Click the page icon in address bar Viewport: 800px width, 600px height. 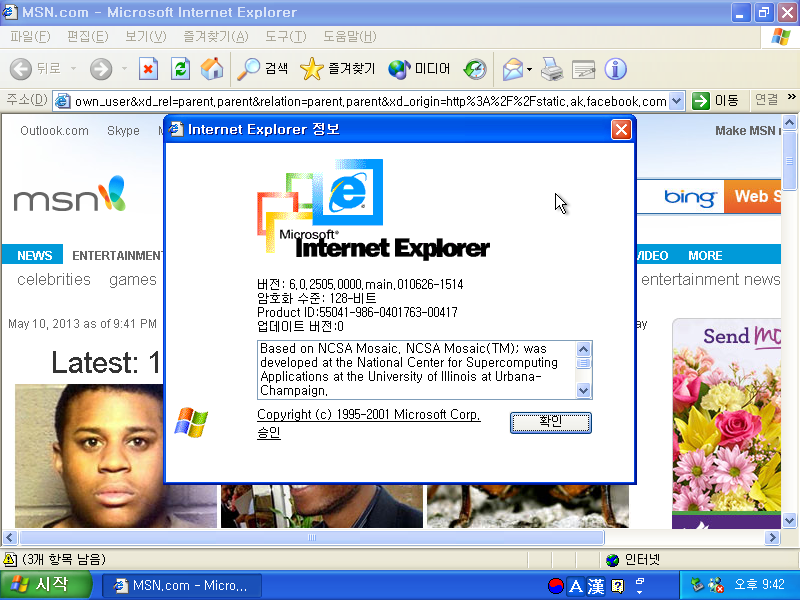coord(62,101)
